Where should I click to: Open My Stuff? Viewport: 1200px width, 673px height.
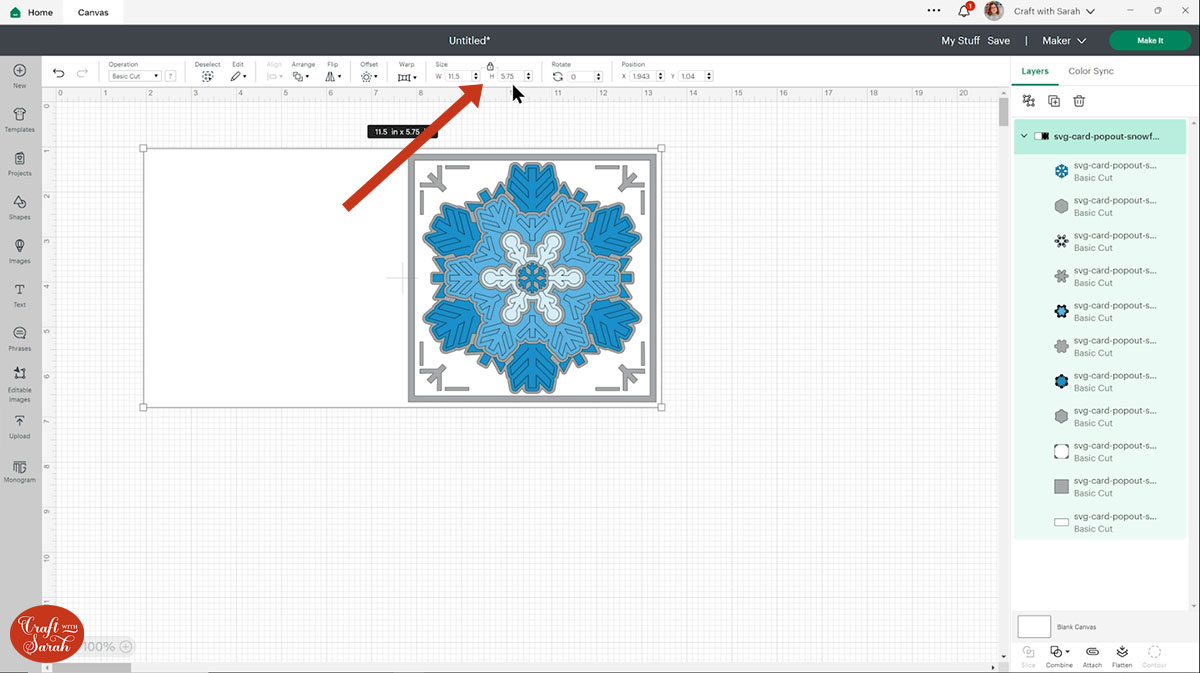coord(960,41)
